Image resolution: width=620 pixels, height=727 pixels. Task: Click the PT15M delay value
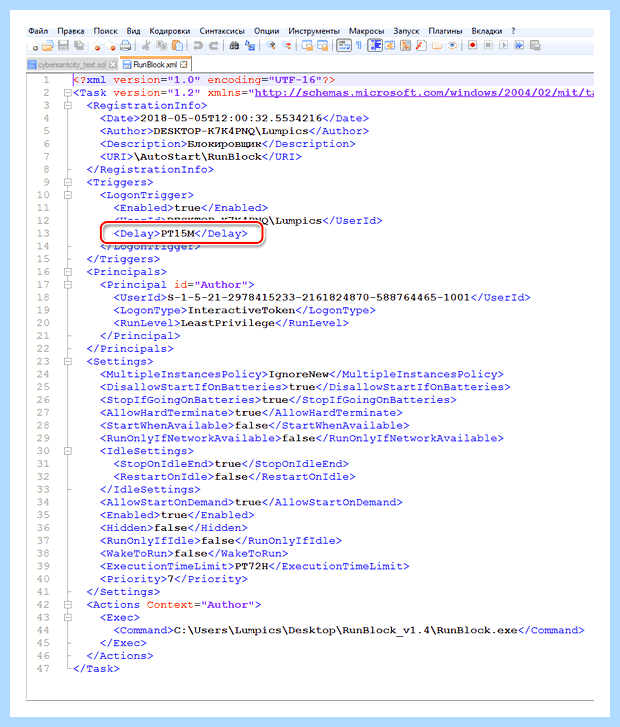click(178, 234)
